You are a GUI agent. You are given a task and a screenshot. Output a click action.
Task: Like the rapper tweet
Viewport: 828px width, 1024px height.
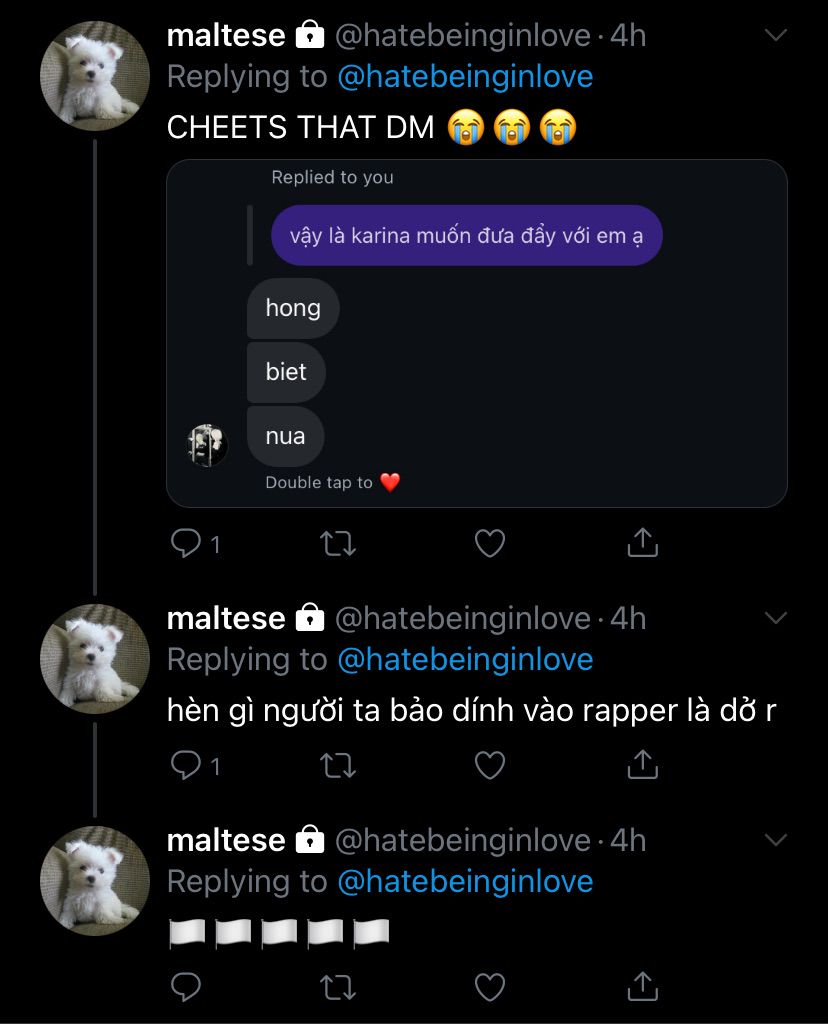489,765
